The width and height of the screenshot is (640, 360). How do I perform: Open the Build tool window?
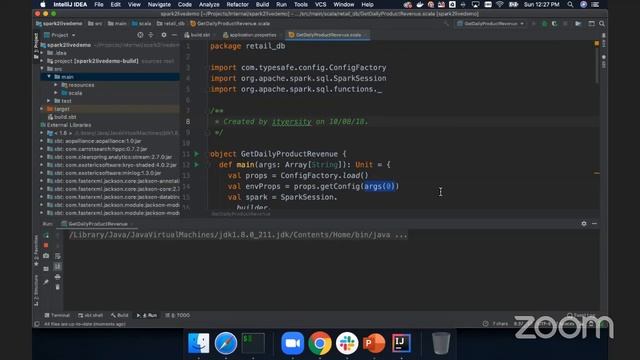pos(119,315)
